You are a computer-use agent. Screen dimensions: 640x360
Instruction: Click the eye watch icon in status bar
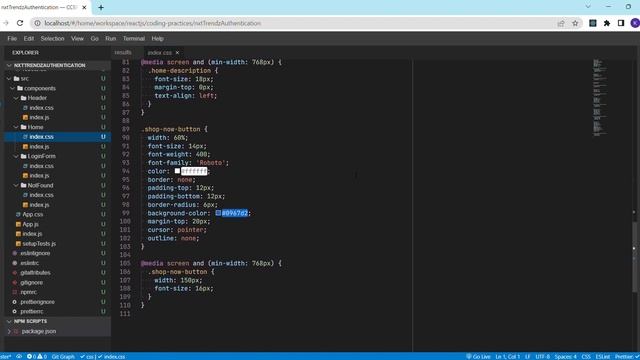tap(19, 357)
